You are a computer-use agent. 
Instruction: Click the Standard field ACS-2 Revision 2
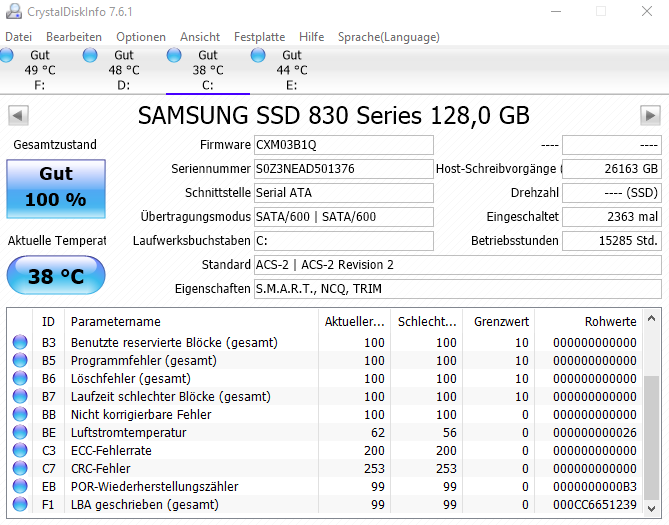pos(458,265)
